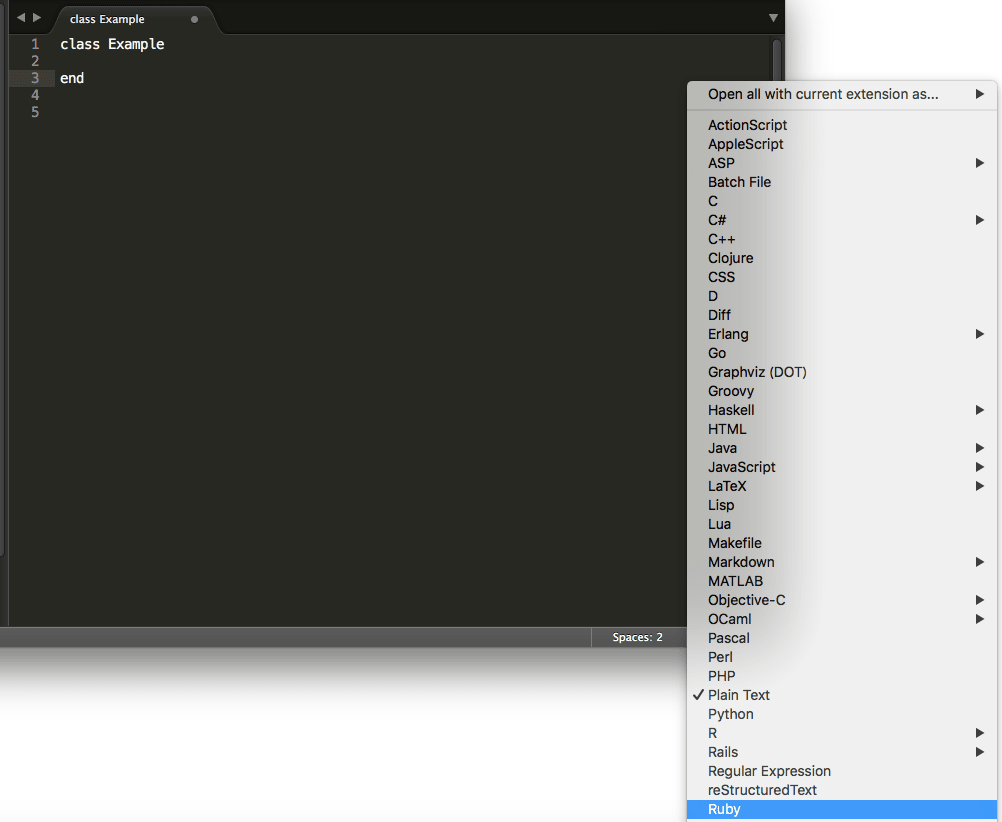Pick C++ from syntax list

coord(842,239)
